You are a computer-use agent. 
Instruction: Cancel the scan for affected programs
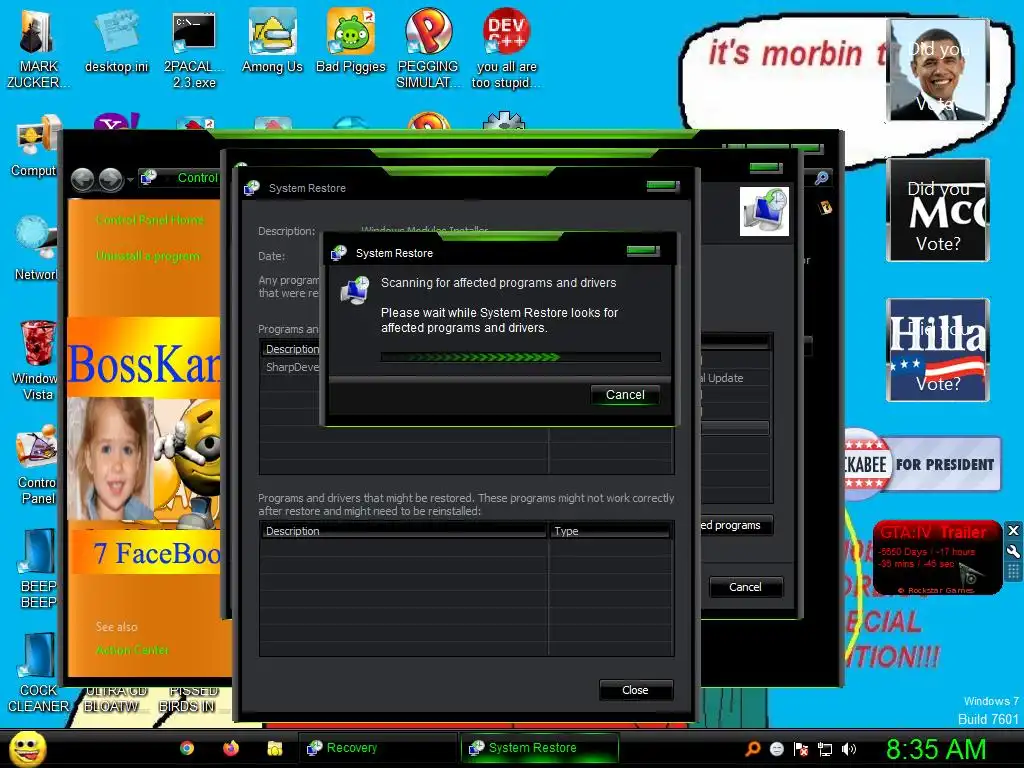[625, 394]
